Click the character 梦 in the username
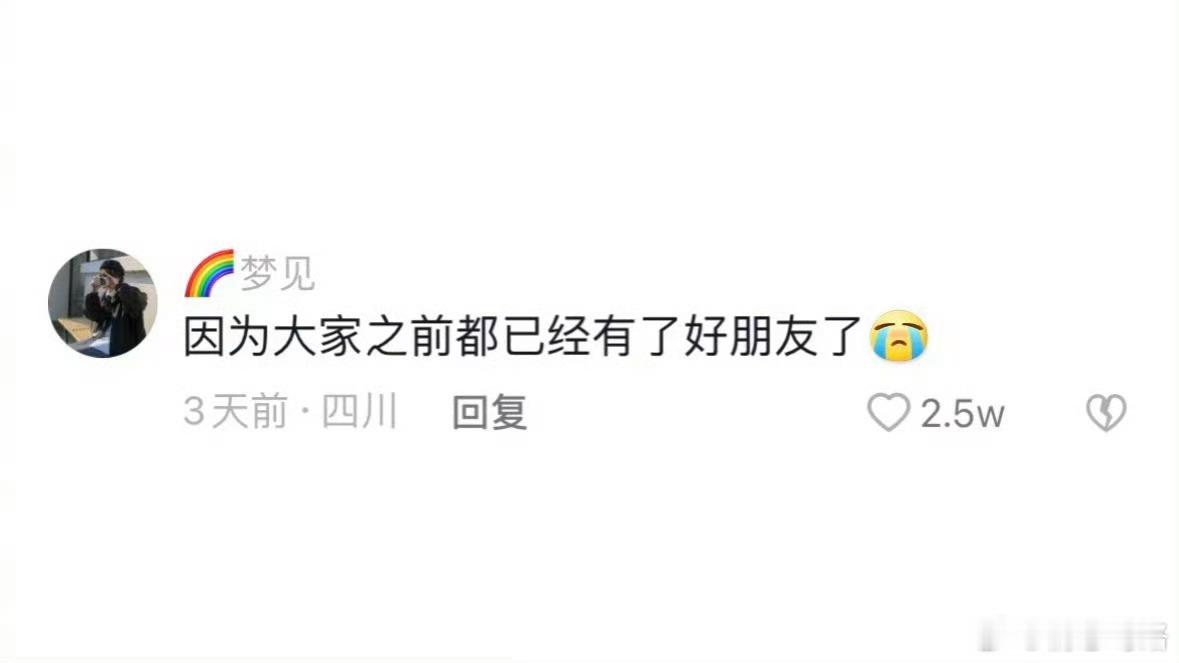1179x663 pixels. 259,273
